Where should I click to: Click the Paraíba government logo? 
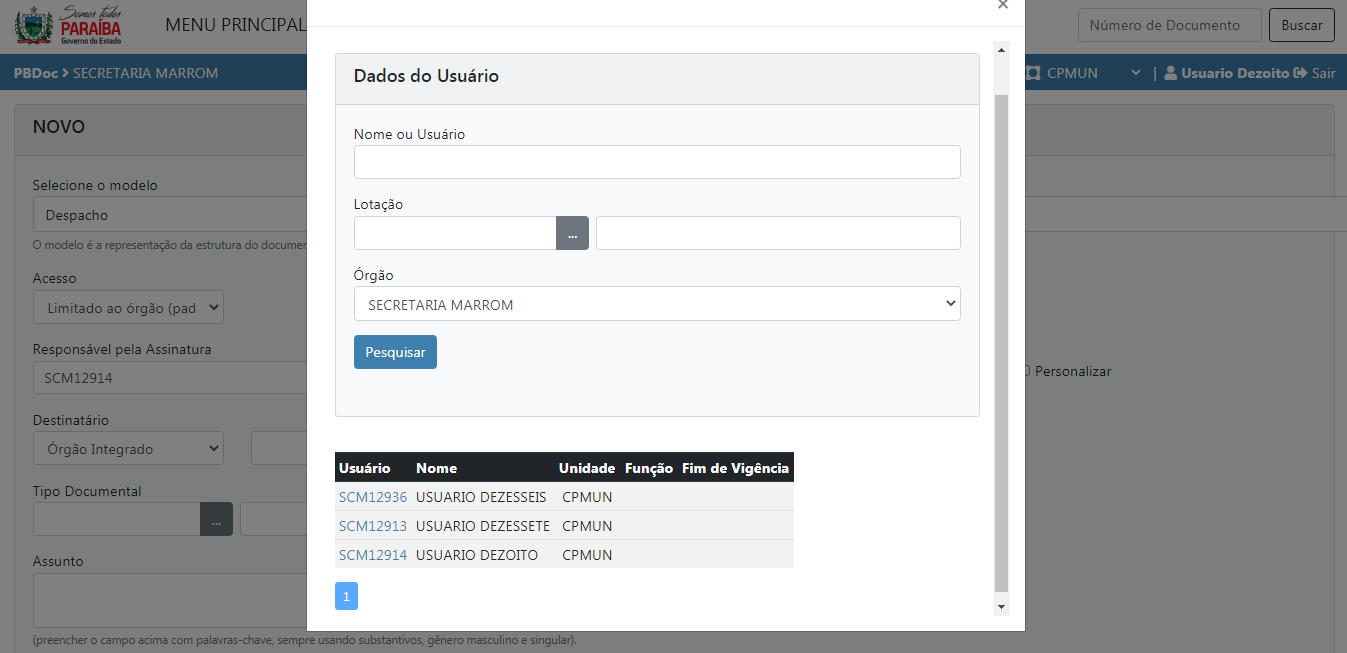68,25
